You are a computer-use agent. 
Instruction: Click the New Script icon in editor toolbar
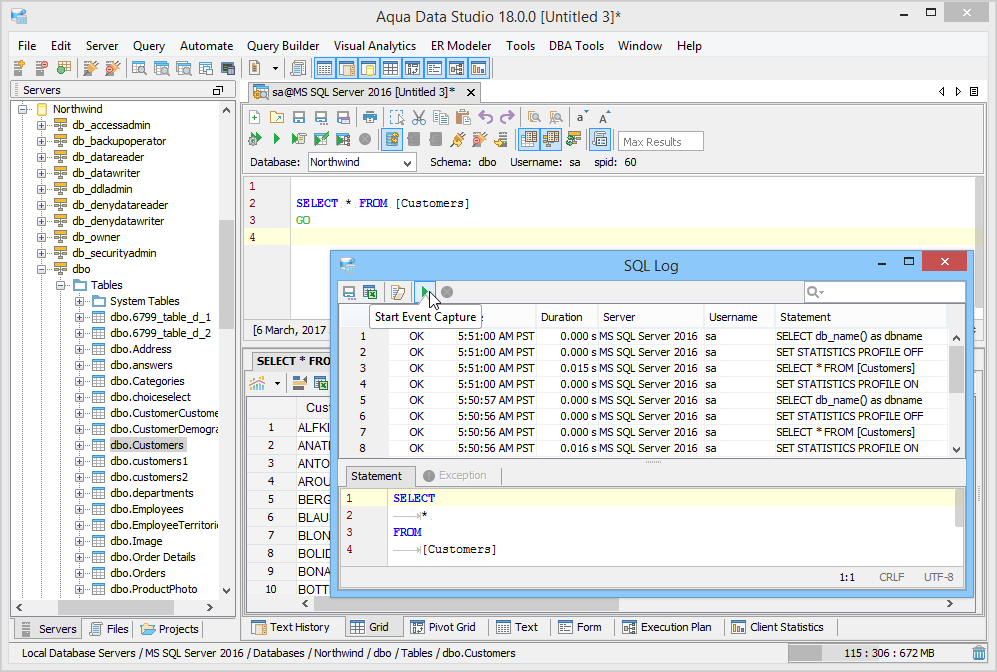[x=255, y=117]
